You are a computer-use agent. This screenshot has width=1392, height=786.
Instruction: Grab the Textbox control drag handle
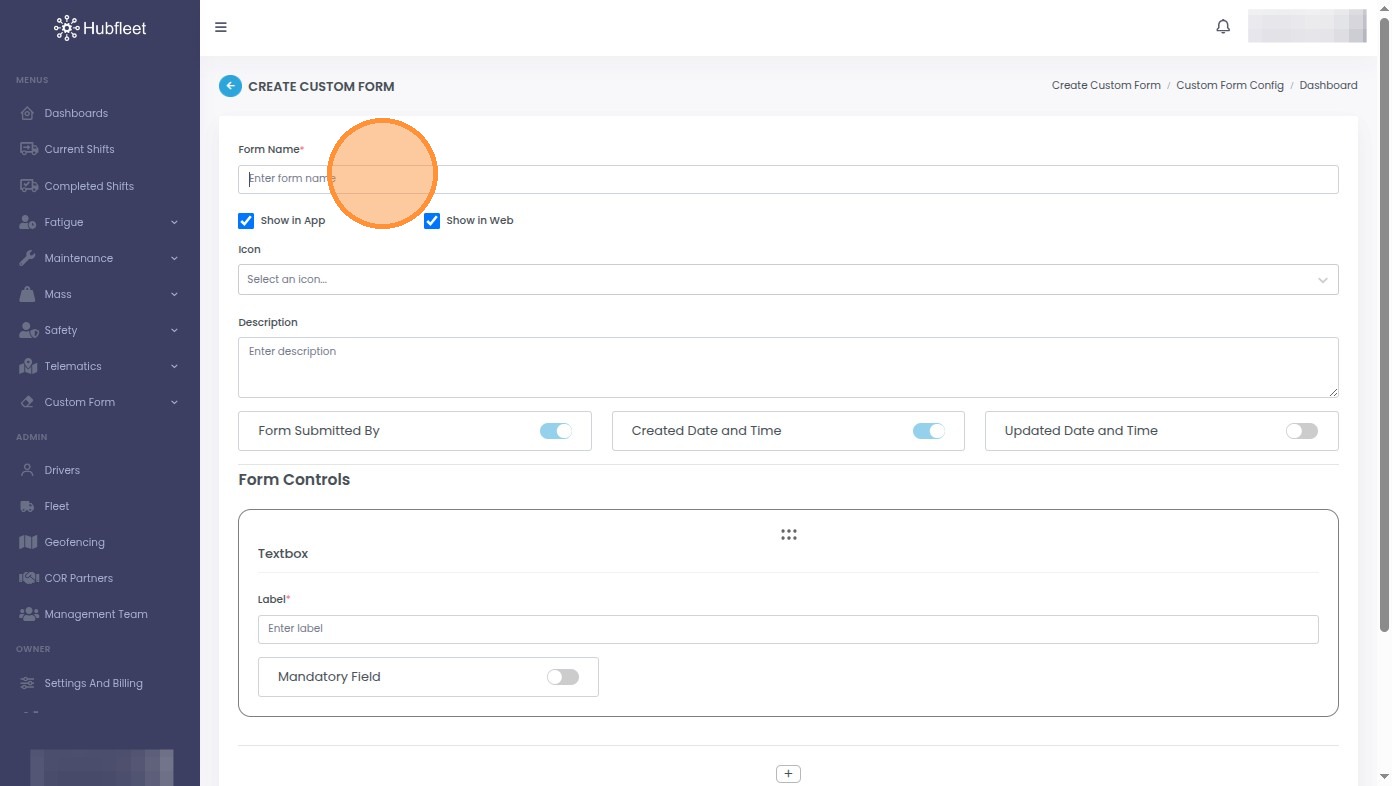coord(788,535)
